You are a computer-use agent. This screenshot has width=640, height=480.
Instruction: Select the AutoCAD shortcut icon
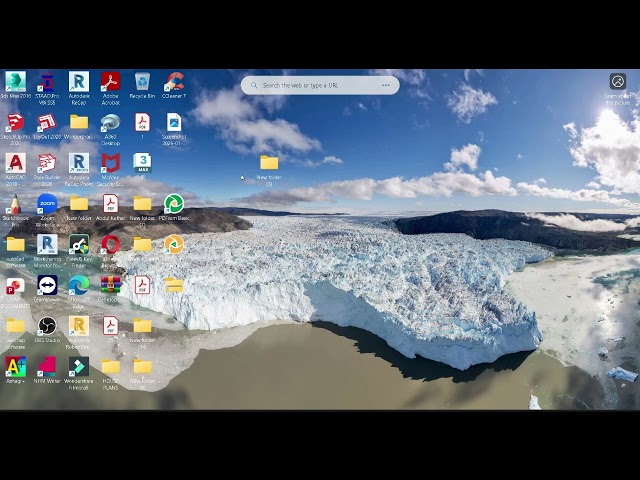(16, 163)
